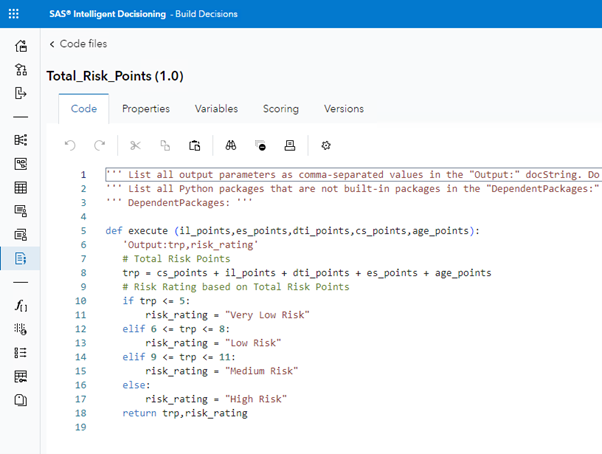Open the f() functions sidebar icon
This screenshot has height=454, width=602.
(21, 305)
